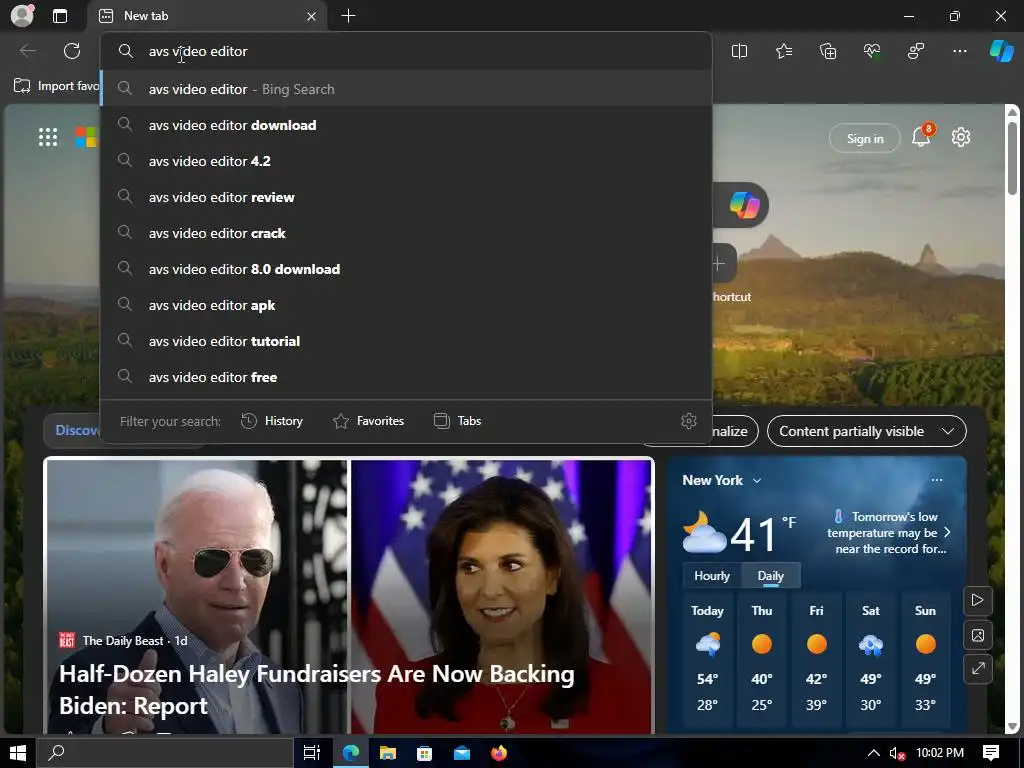Select the 'avs video editor apk' suggestion
The height and width of the screenshot is (768, 1024).
click(406, 305)
